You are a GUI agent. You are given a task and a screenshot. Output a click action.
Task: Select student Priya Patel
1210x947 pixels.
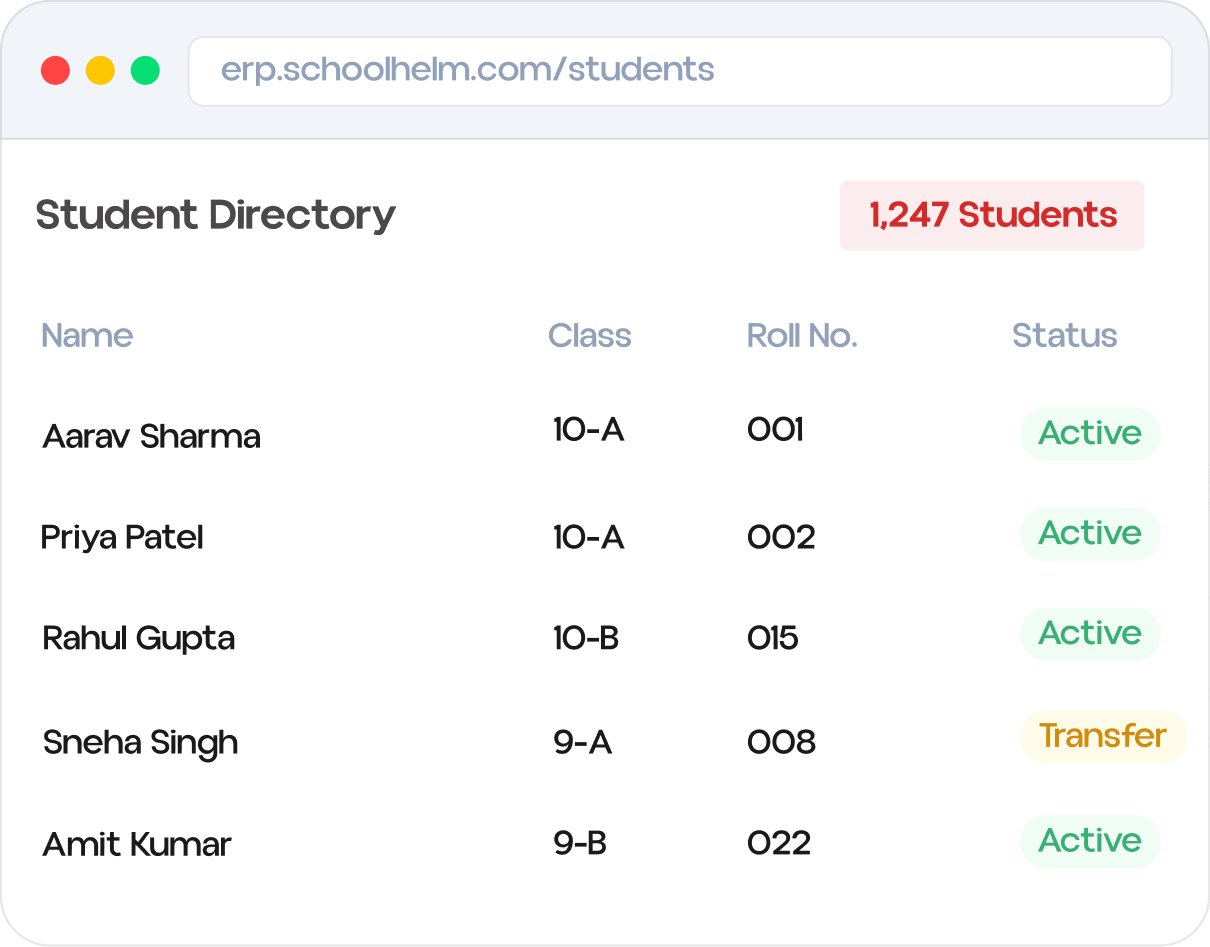pyautogui.click(x=122, y=537)
